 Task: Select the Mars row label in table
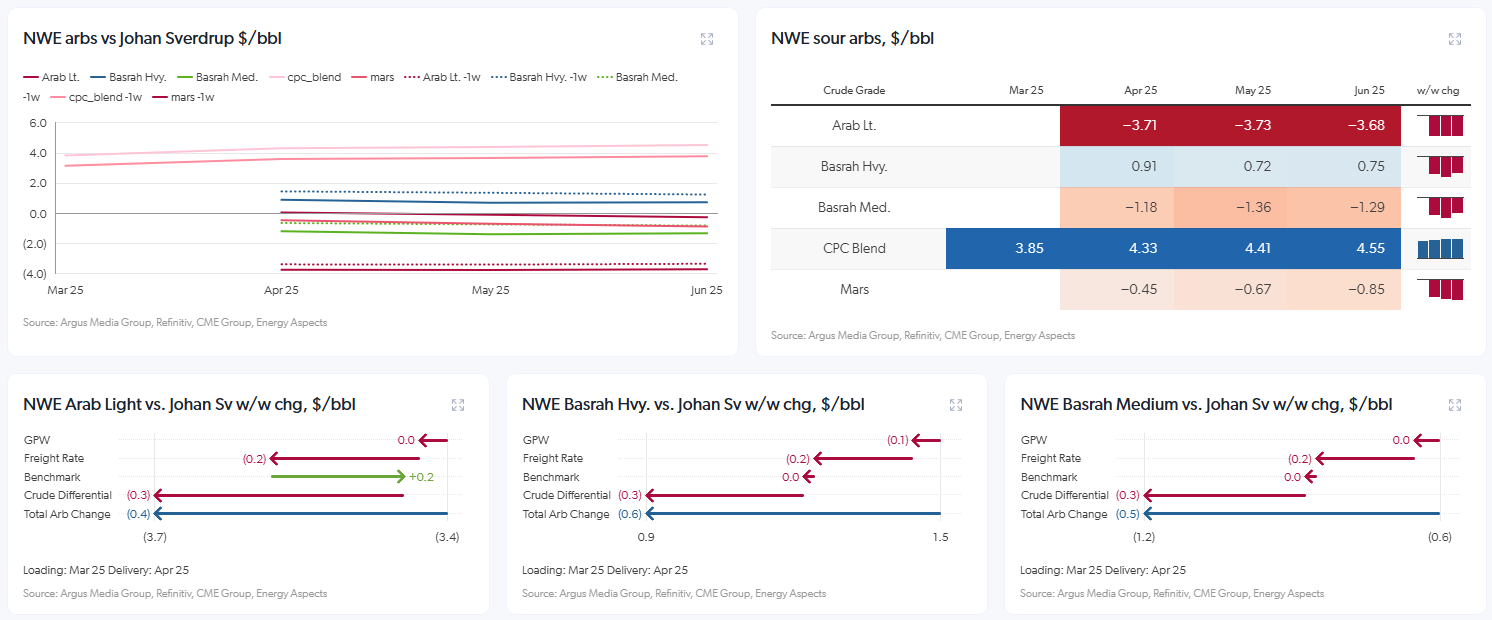[854, 290]
